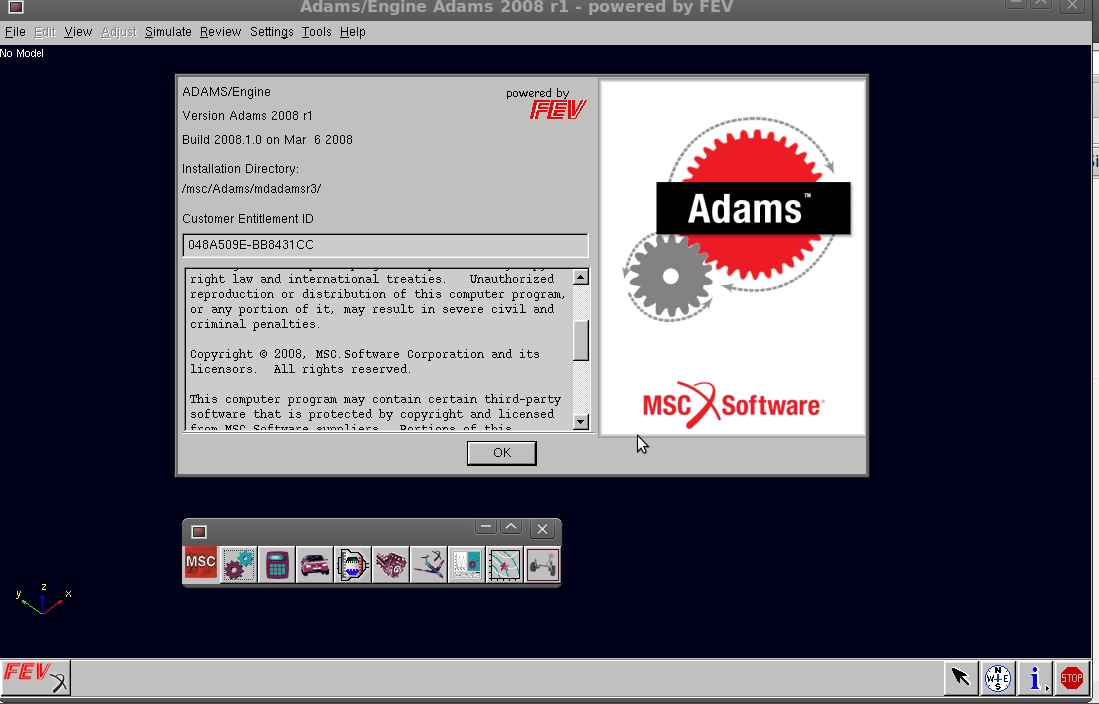Click the 'Installation Directory:' label

tap(240, 169)
